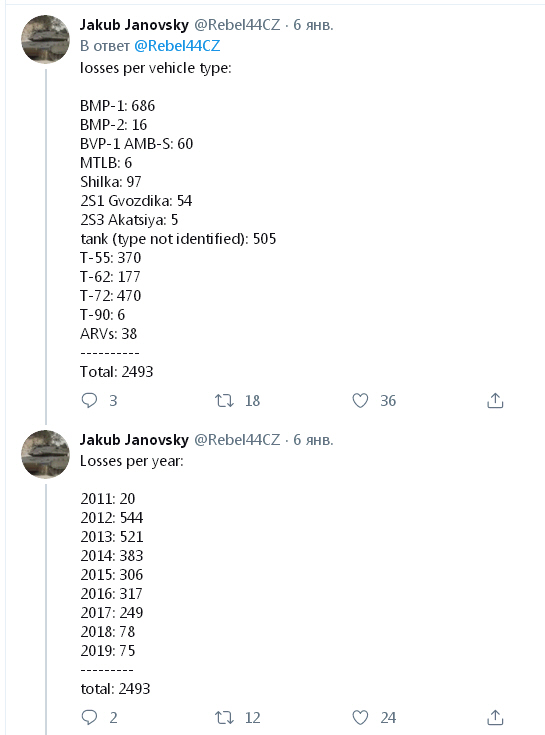This screenshot has height=735, width=545.
Task: Open Jakub Janovsky avatar on first tweet
Action: click(45, 39)
